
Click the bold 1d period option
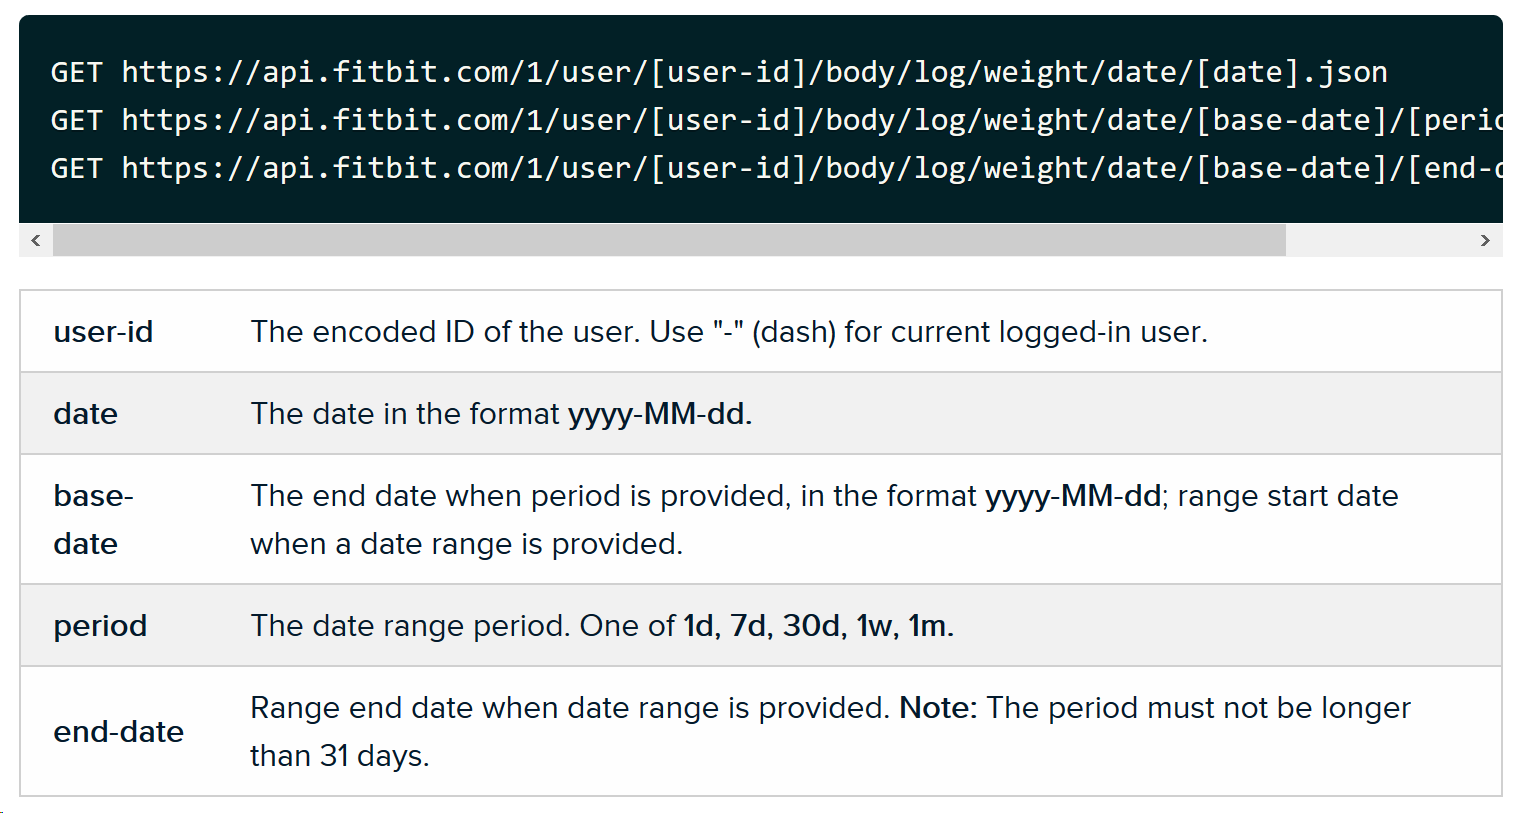pyautogui.click(x=697, y=625)
